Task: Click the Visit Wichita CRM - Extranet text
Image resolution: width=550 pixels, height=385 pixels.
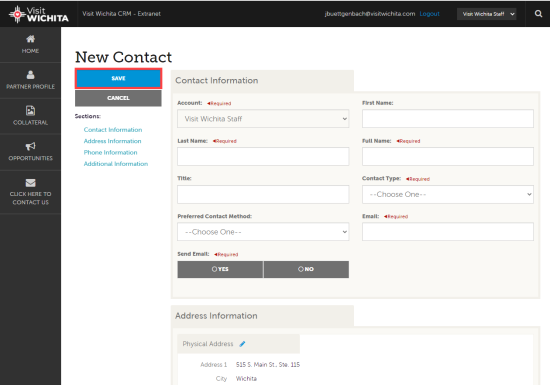Action: pyautogui.click(x=121, y=14)
